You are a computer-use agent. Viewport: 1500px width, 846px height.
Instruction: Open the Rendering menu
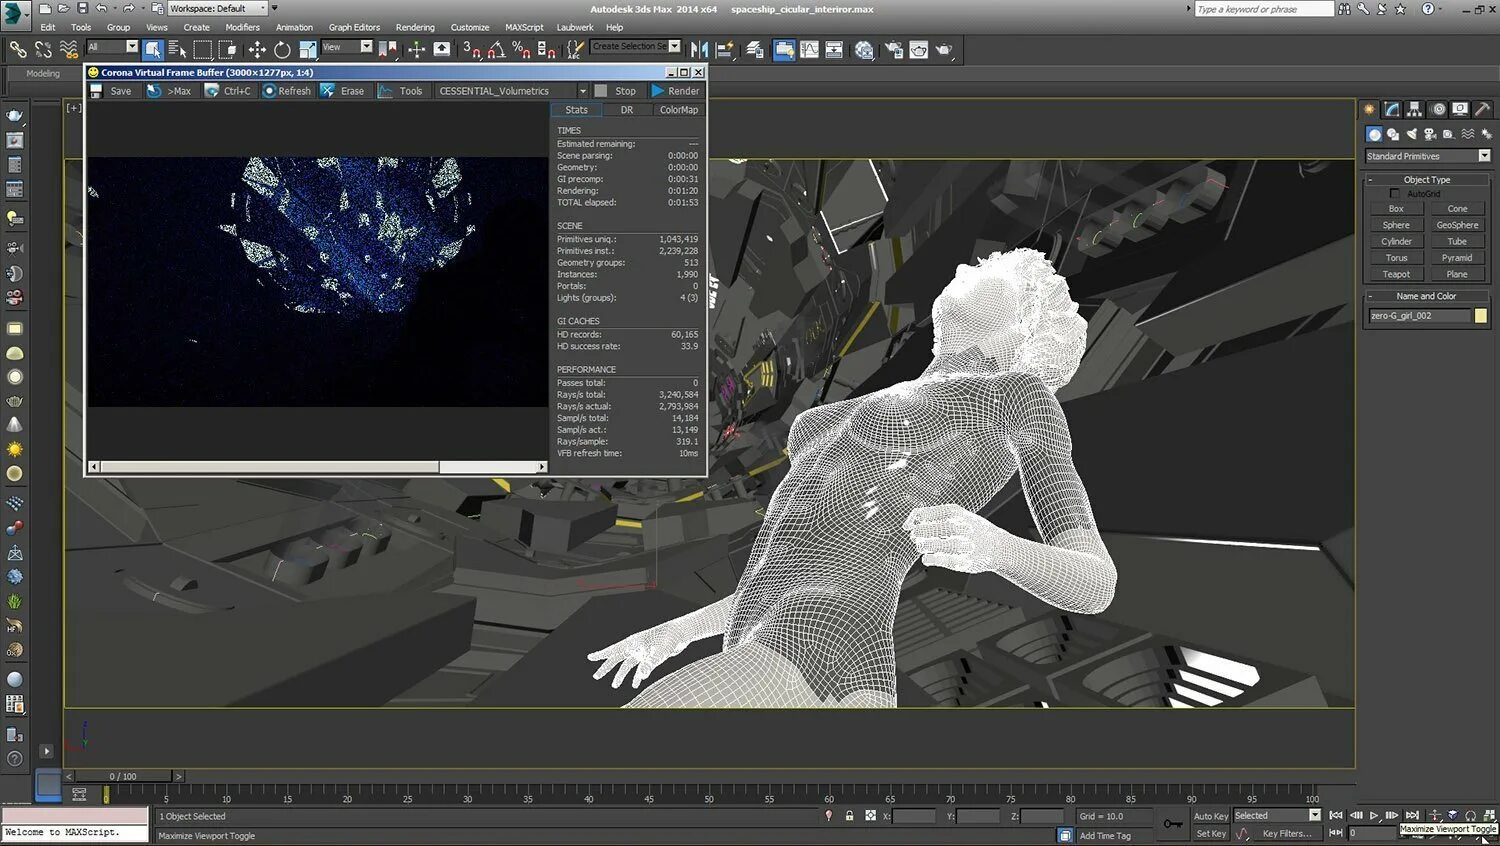click(414, 27)
